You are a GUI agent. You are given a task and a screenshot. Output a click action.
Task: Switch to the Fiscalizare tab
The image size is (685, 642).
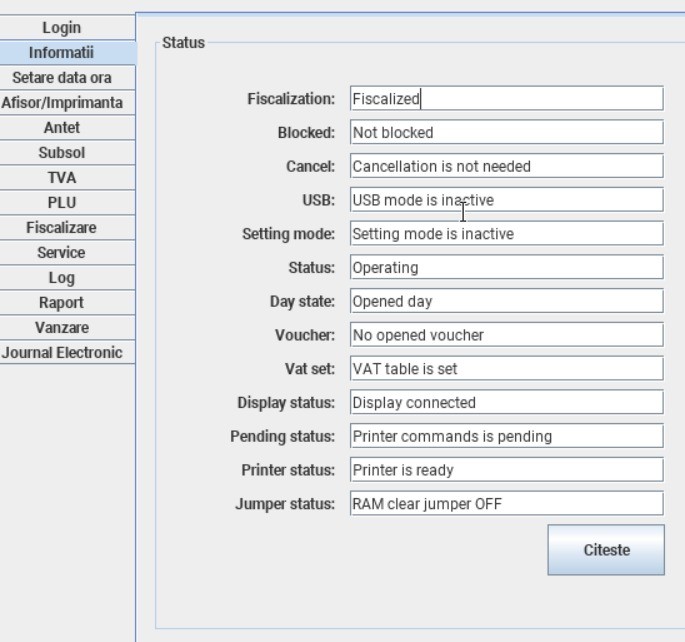(67, 228)
